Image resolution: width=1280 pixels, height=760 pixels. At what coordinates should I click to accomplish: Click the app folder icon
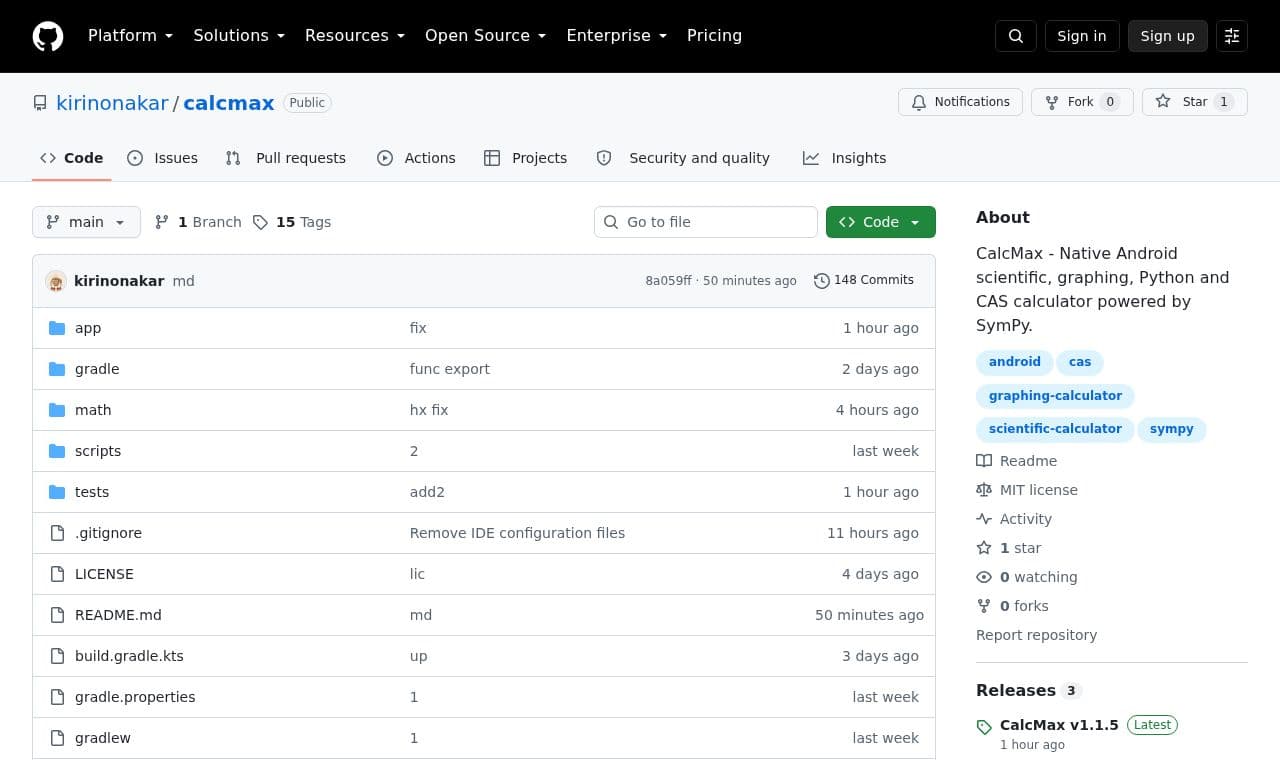tap(57, 328)
